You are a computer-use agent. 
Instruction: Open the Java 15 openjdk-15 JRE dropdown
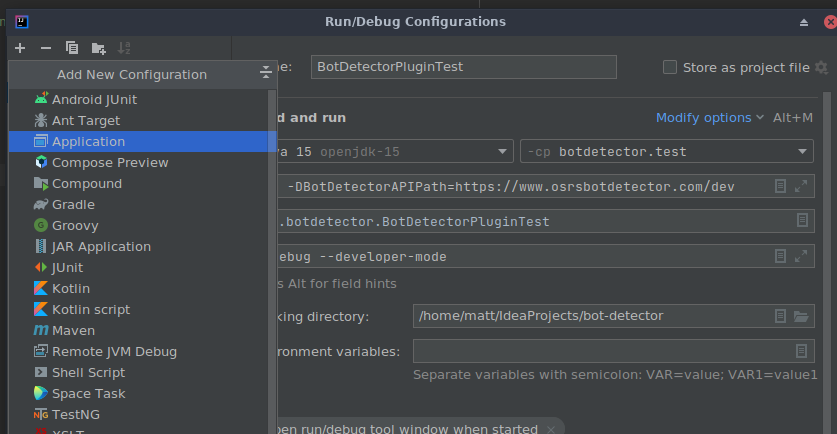point(395,152)
